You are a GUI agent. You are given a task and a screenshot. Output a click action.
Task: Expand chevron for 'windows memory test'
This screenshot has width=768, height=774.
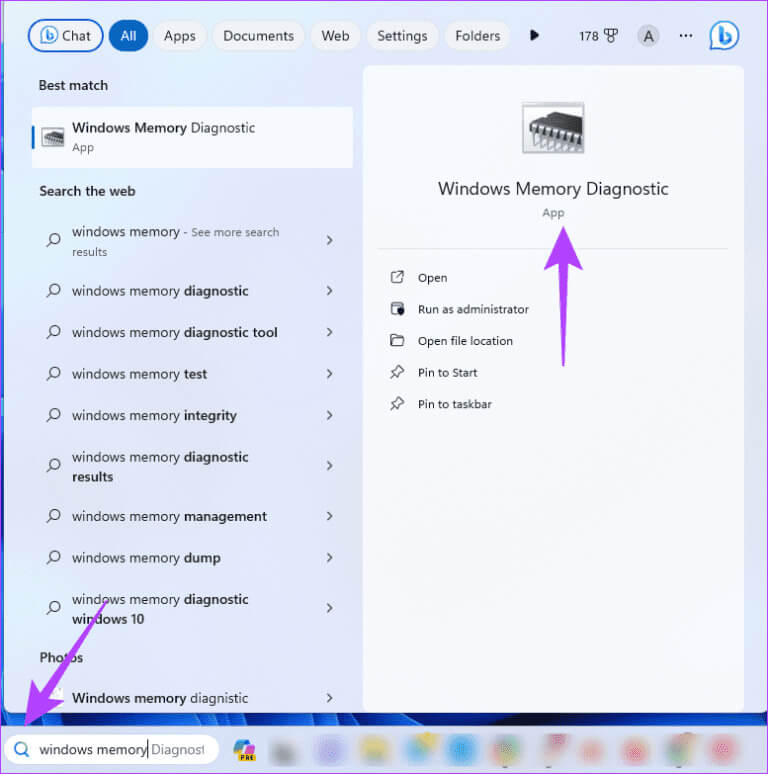click(x=329, y=374)
